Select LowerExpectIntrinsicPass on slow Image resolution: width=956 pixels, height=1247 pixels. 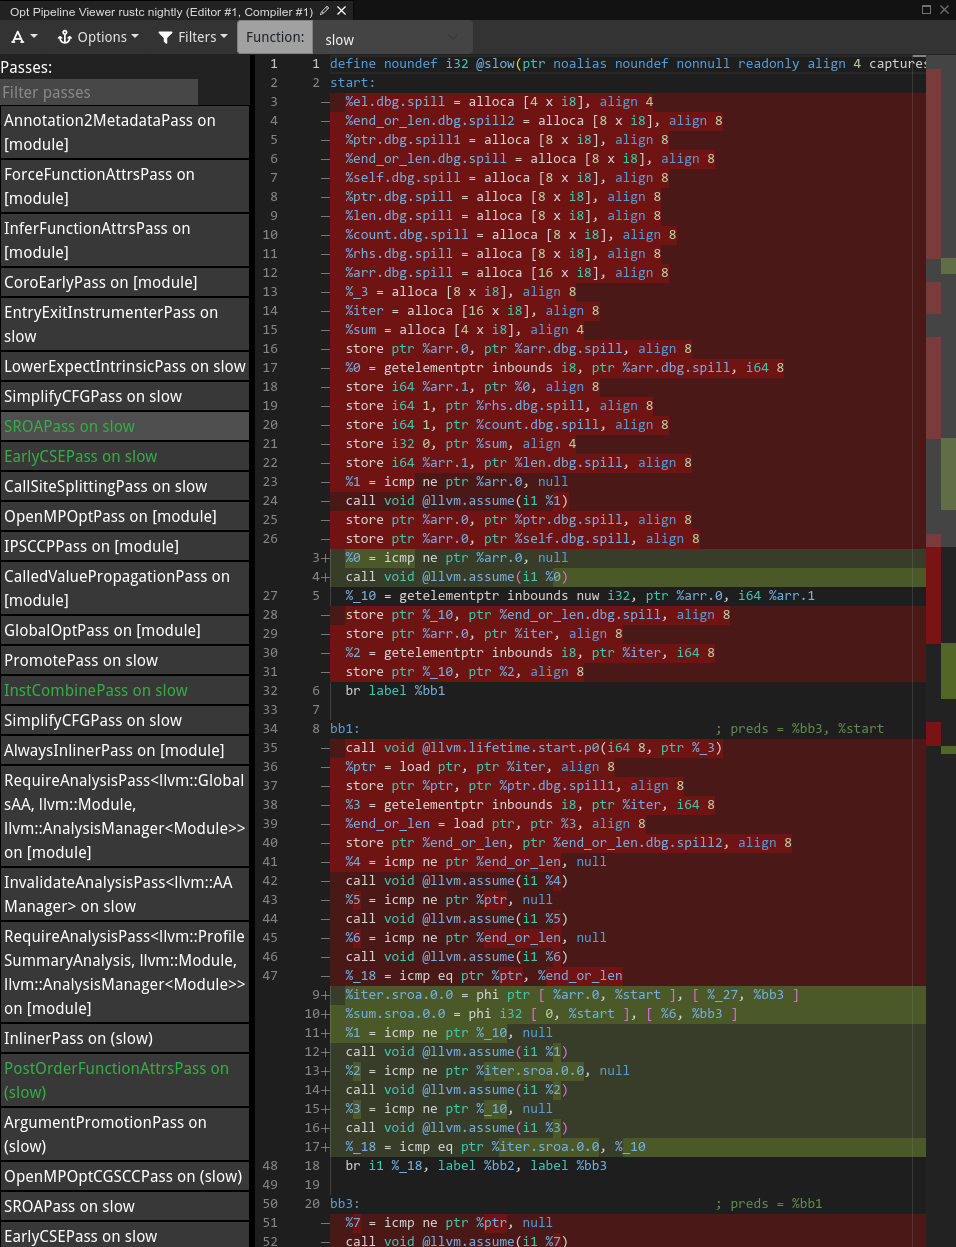[x=124, y=366]
